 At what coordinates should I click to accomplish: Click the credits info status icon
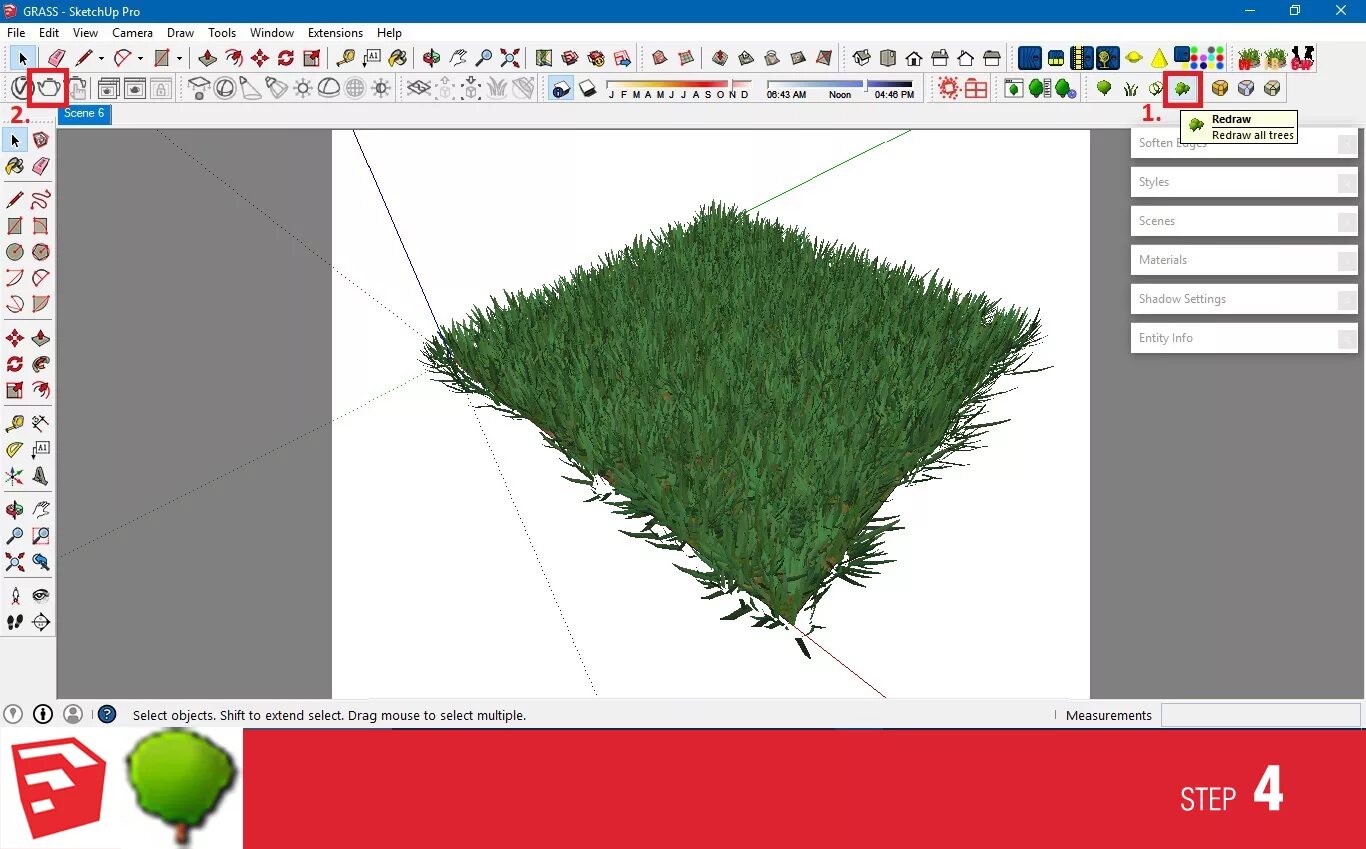tap(43, 714)
